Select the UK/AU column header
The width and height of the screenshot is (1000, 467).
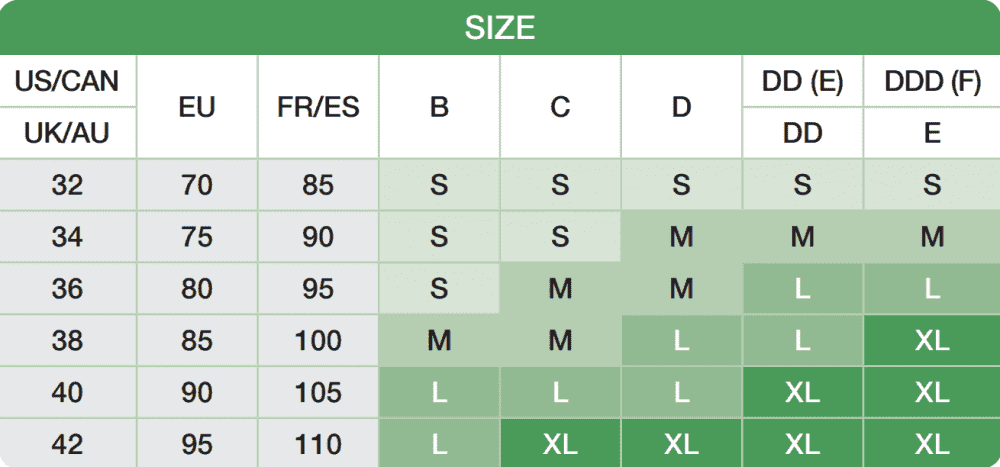(68, 133)
